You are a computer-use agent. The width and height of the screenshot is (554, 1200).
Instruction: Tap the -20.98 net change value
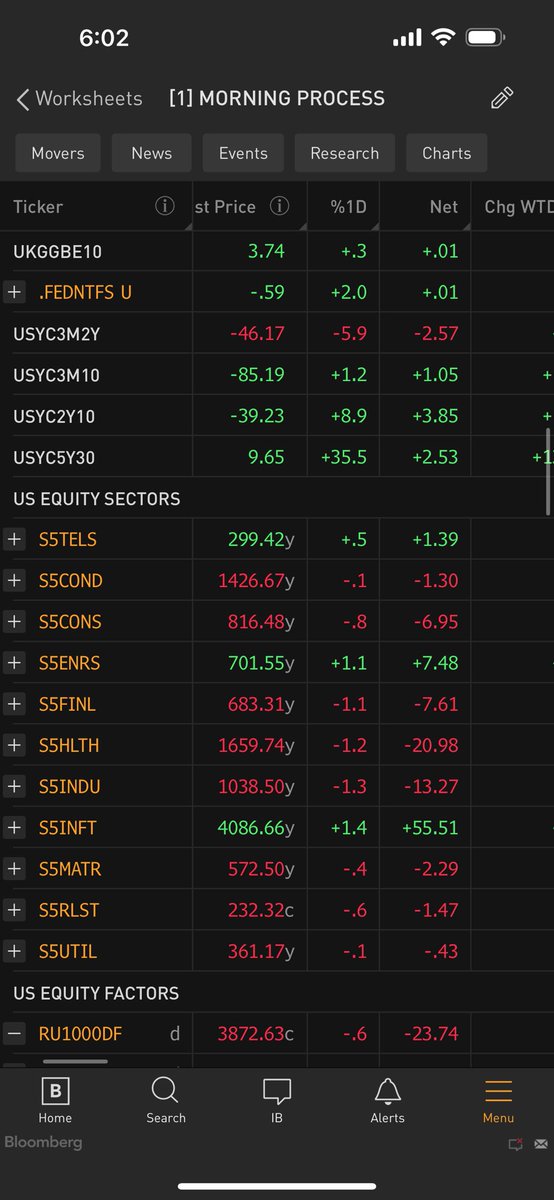click(430, 745)
